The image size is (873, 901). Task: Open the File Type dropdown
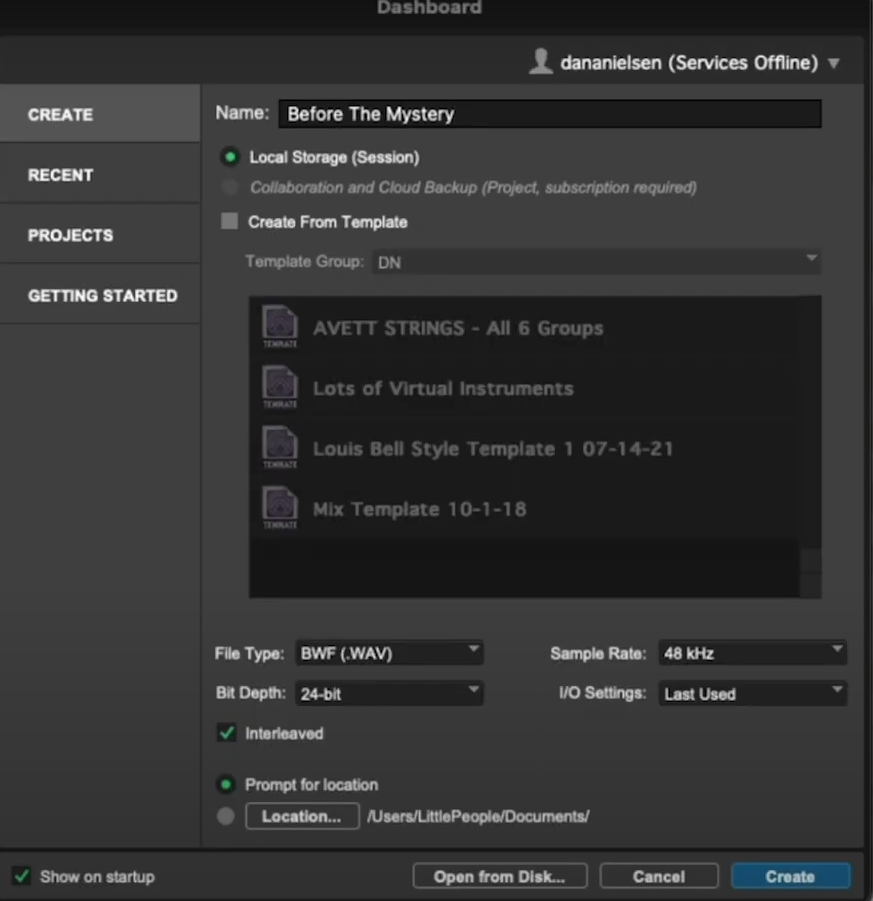[389, 653]
